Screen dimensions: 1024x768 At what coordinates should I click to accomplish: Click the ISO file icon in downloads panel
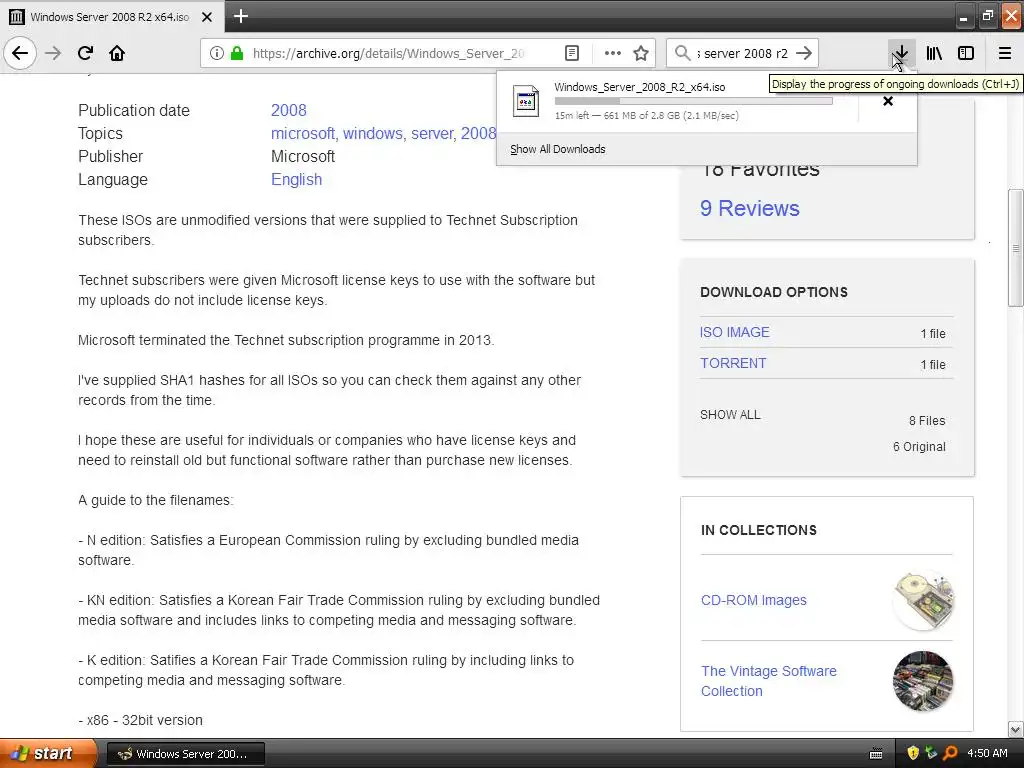click(x=526, y=101)
